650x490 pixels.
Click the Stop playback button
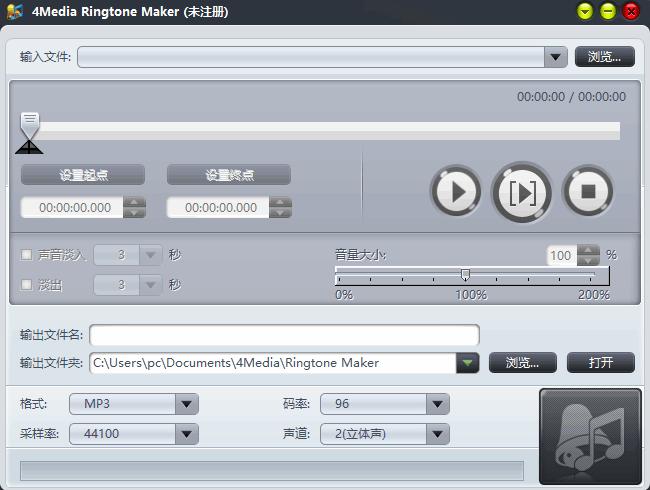point(587,191)
